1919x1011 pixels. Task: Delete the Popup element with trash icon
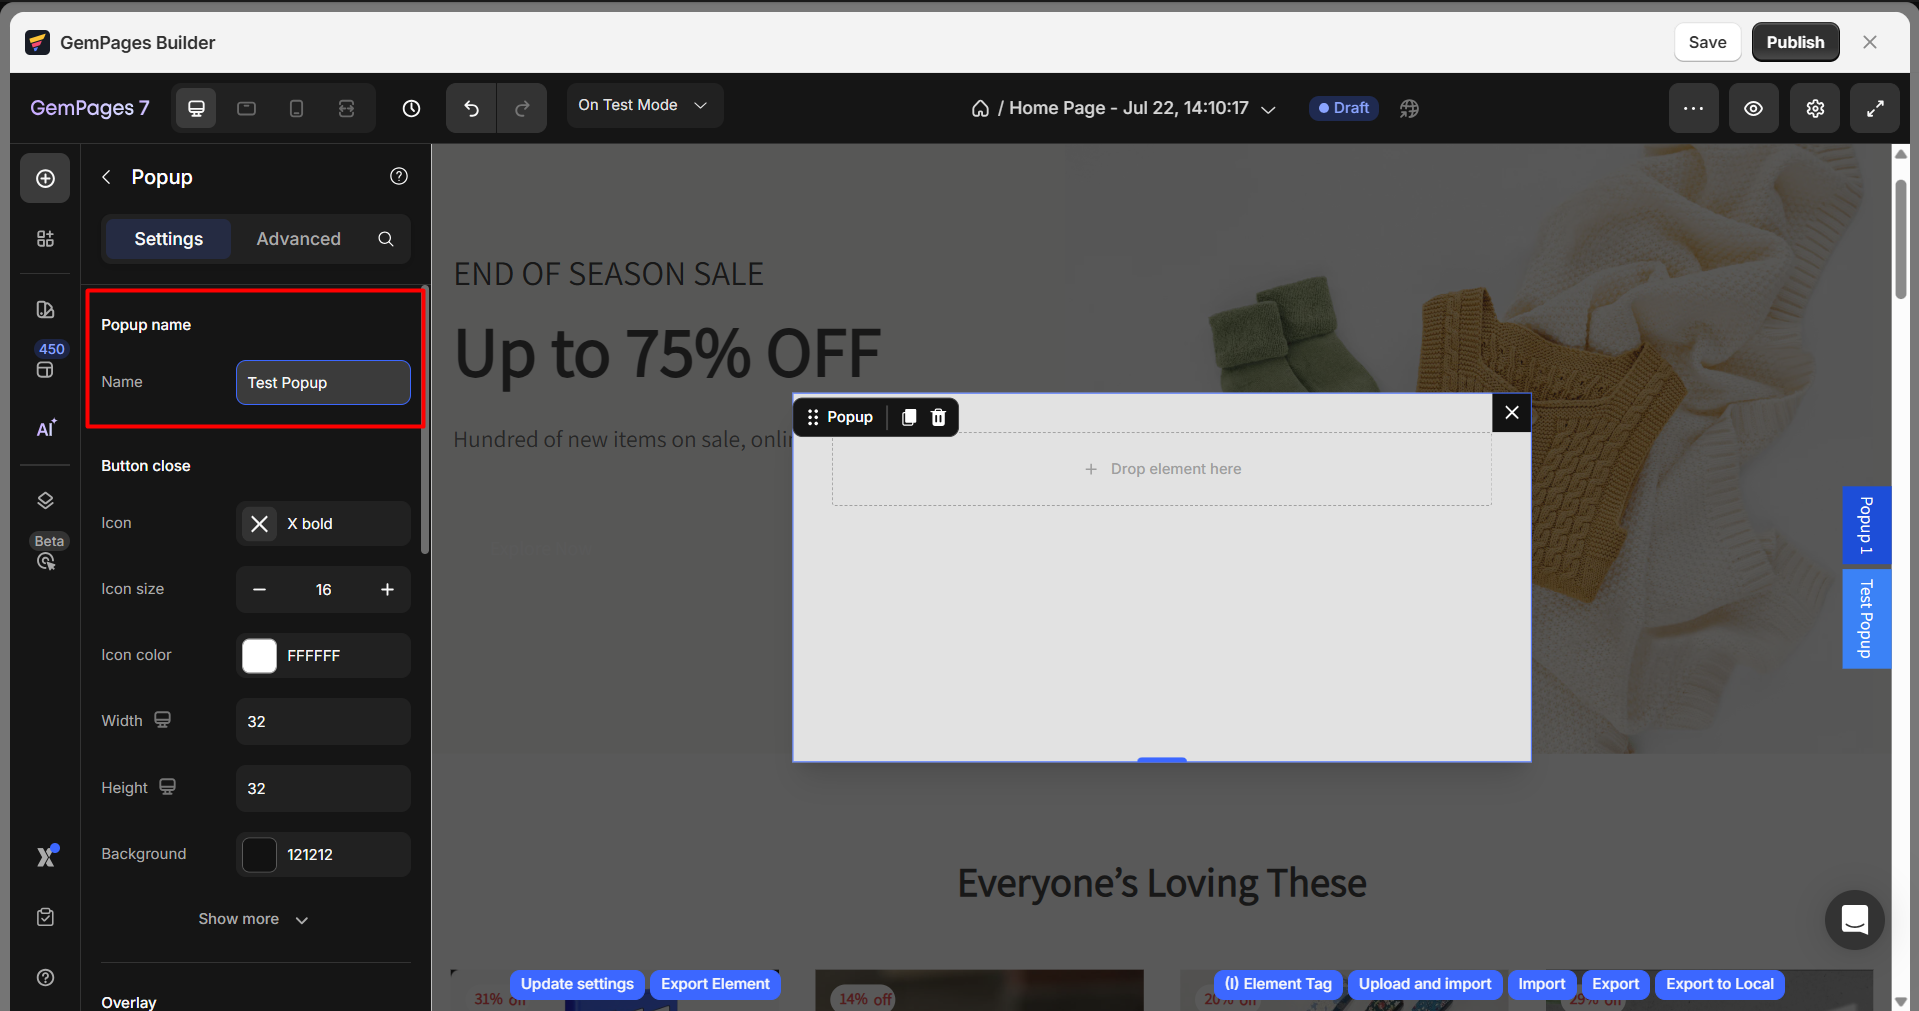938,417
